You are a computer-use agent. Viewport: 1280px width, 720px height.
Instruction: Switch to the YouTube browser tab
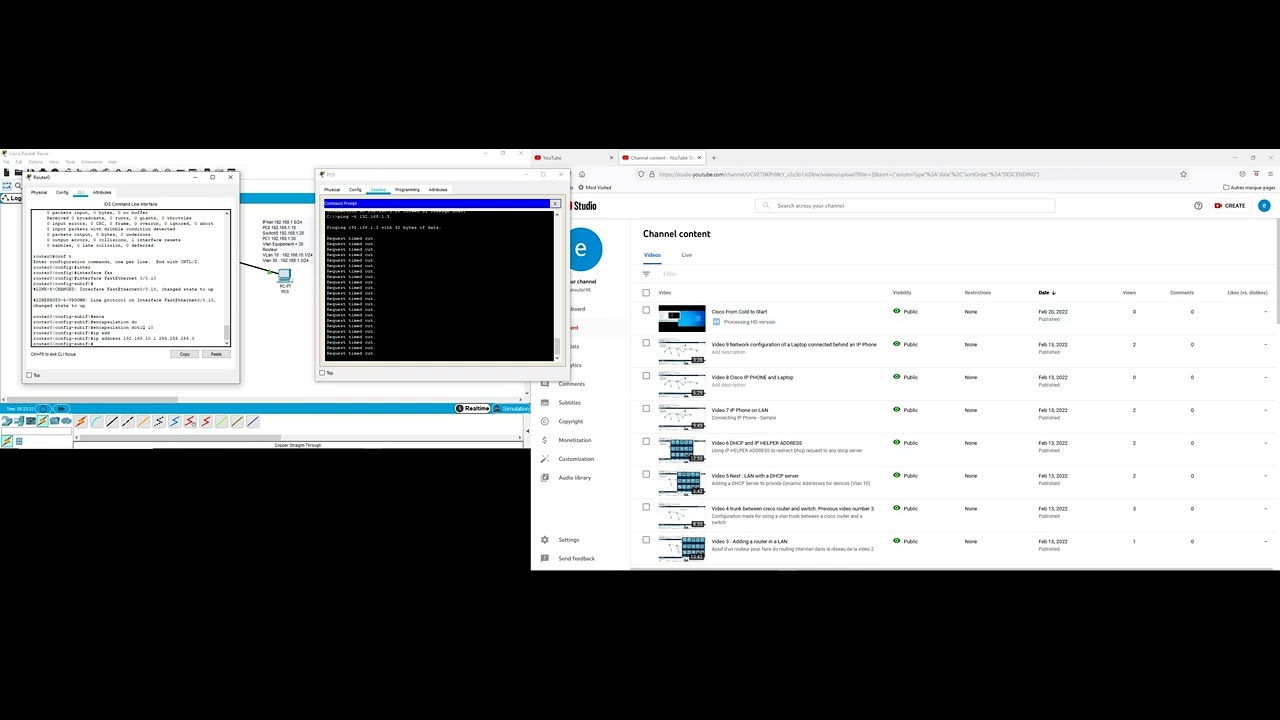coord(572,157)
